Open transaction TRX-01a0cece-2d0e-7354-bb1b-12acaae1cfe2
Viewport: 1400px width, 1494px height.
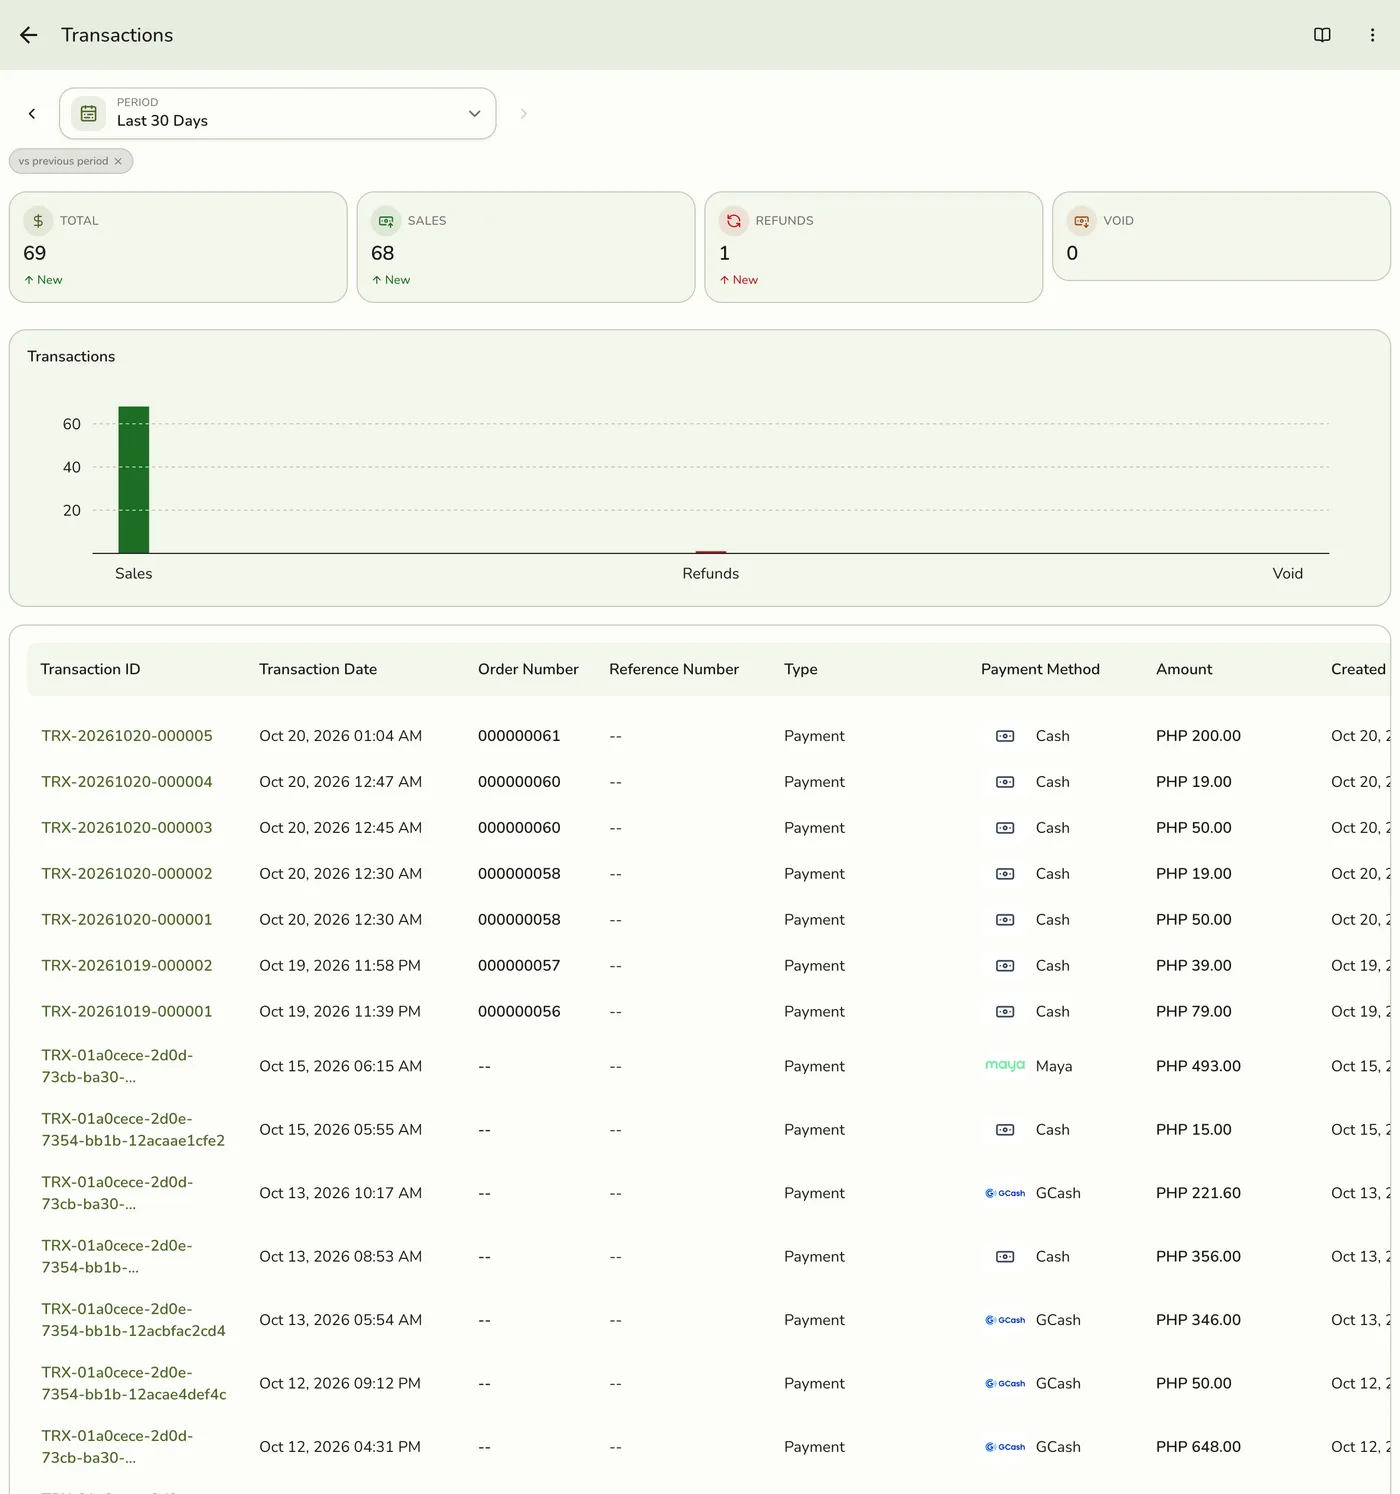pyautogui.click(x=133, y=1130)
